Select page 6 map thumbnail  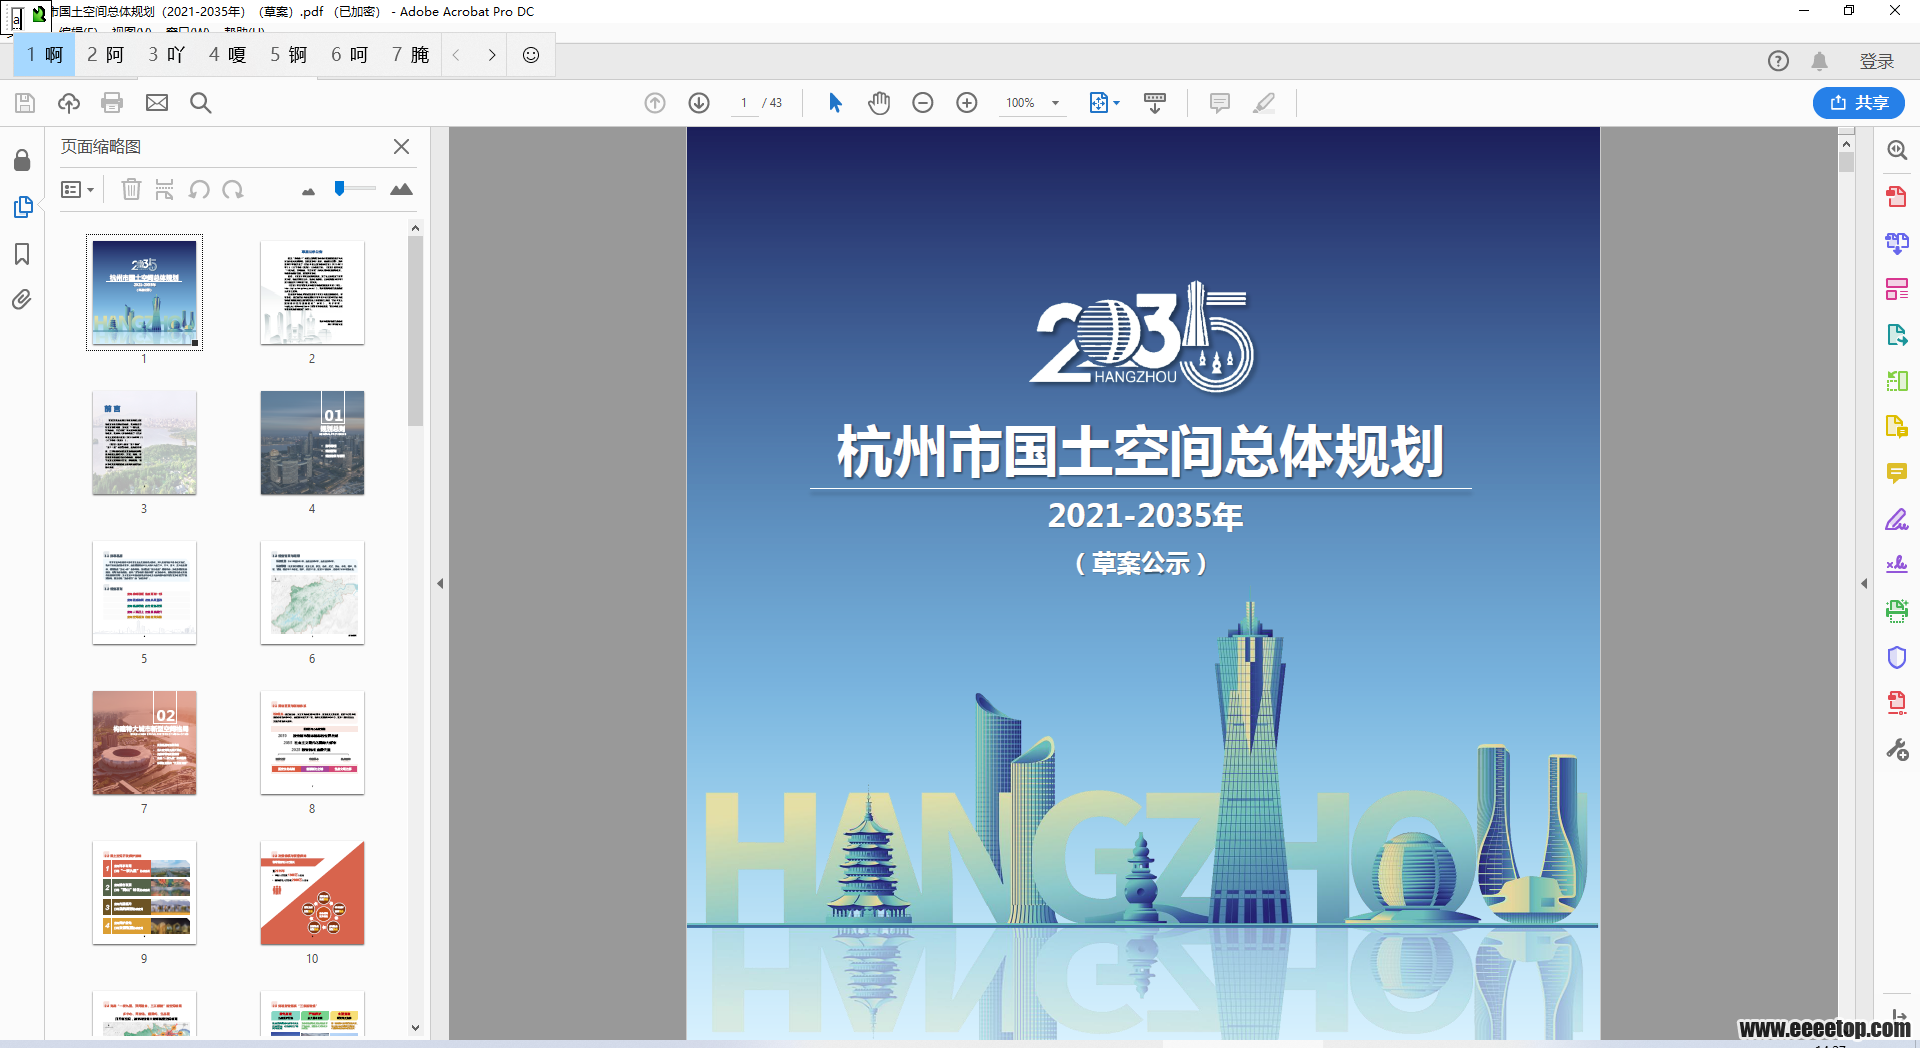point(312,593)
